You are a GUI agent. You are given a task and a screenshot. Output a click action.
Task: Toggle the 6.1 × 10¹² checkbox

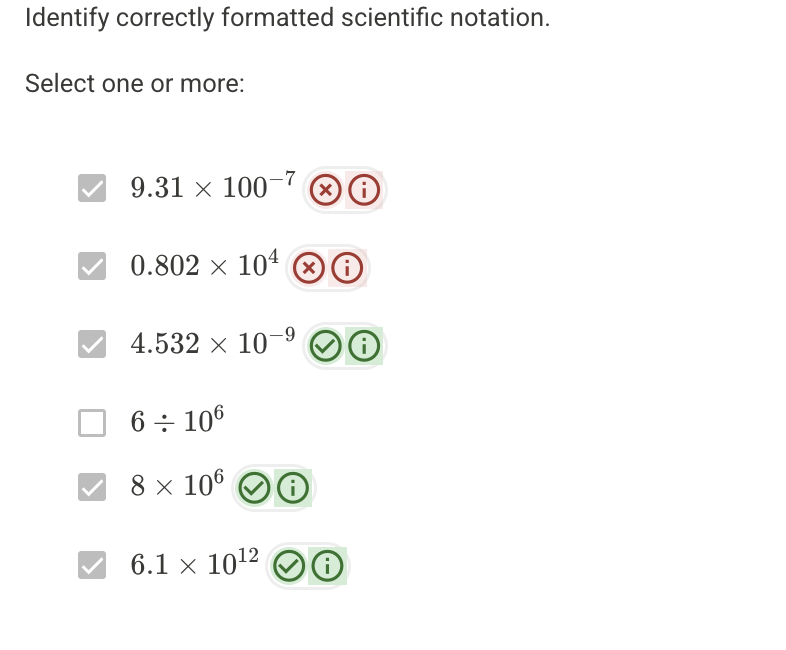point(92,566)
